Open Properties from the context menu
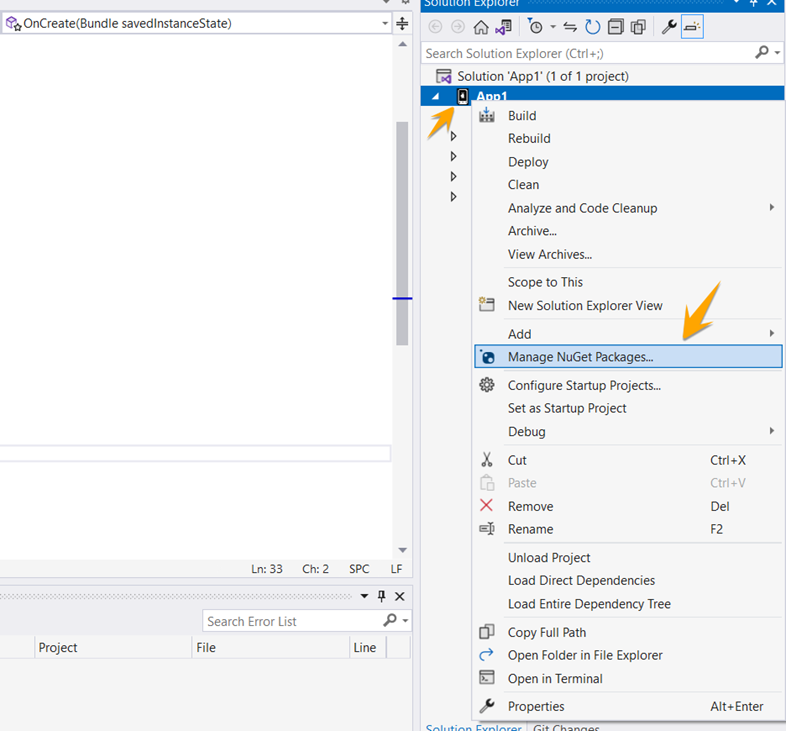This screenshot has height=731, width=786. 628,706
